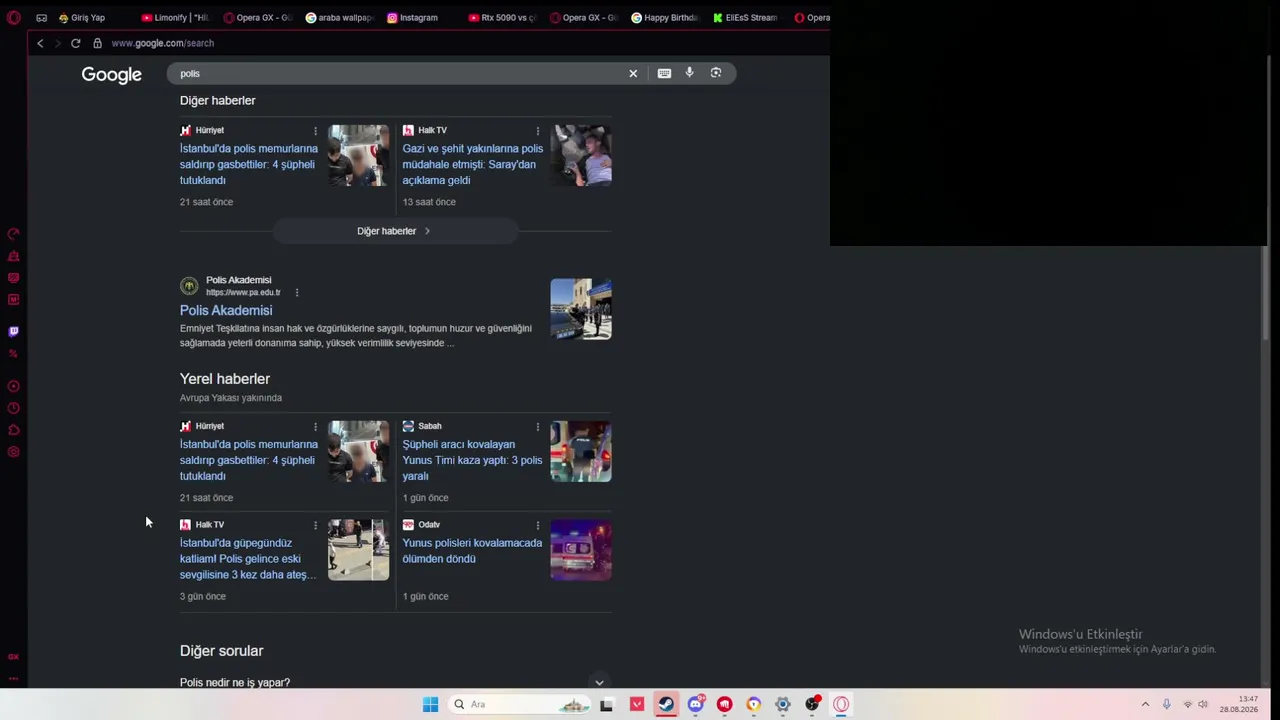Image resolution: width=1280 pixels, height=720 pixels.
Task: Click the address bar showing www.google.com/search
Action: tap(163, 43)
